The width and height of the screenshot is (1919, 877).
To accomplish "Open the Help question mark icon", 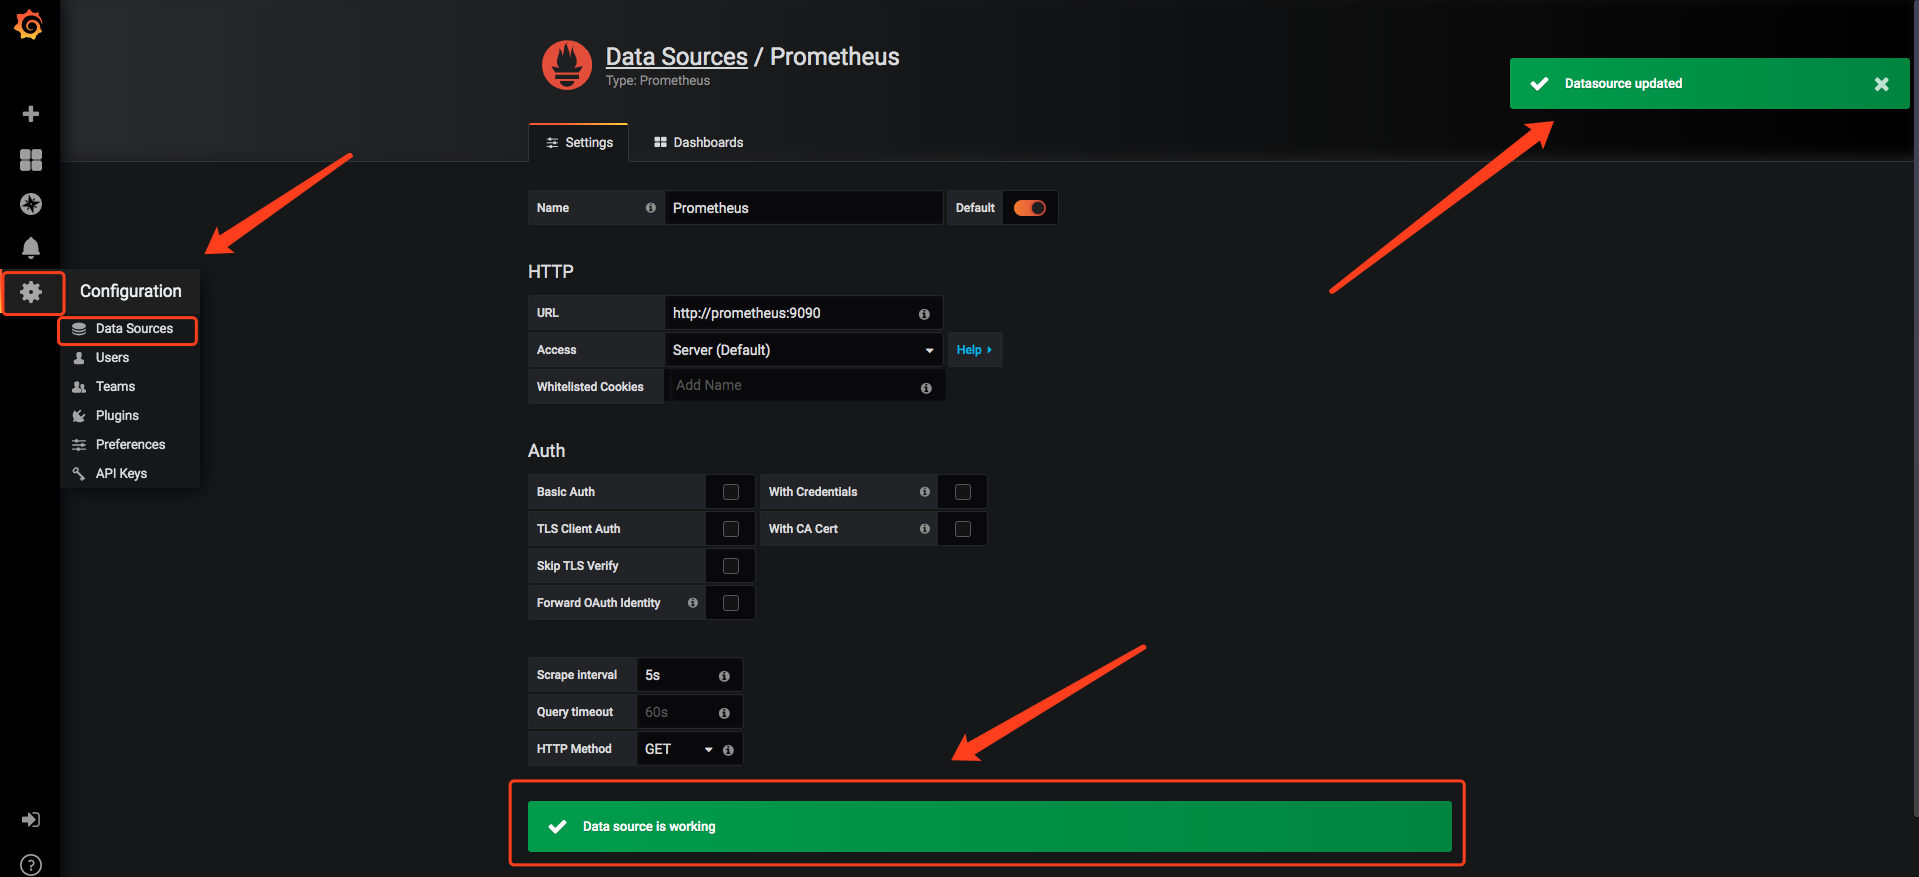I will 31,864.
